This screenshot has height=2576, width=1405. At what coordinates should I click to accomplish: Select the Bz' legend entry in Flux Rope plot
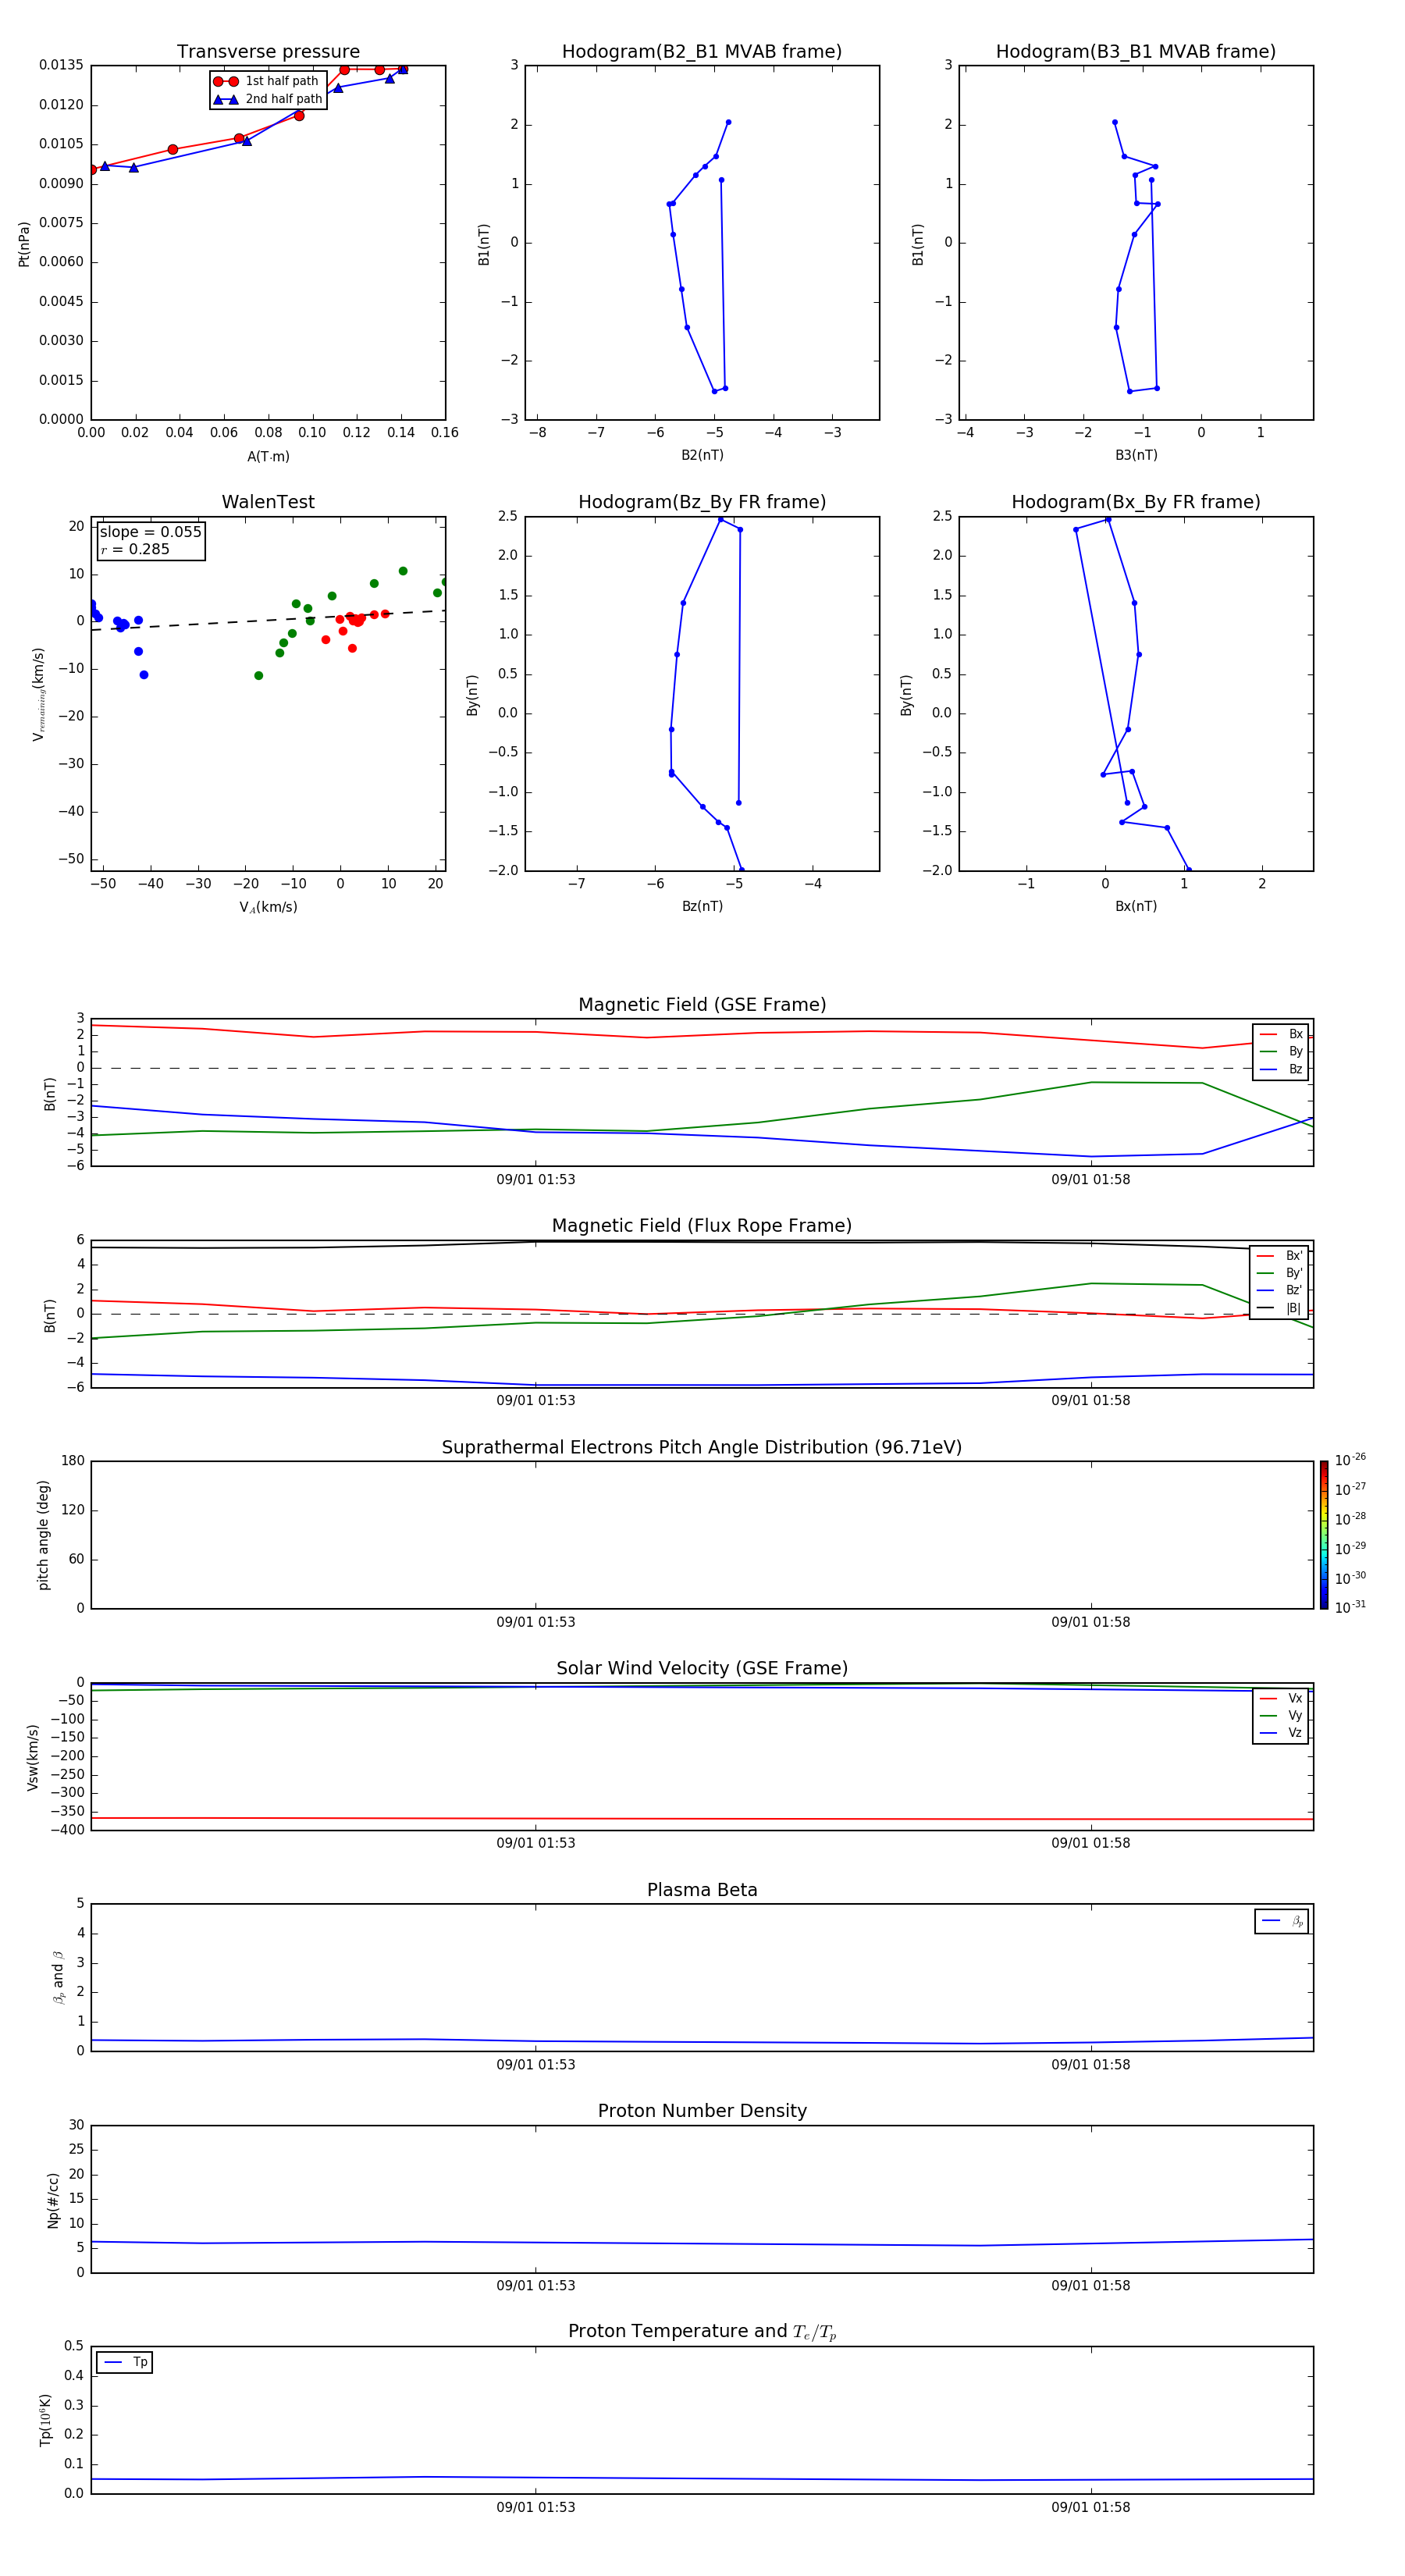1279,1290
